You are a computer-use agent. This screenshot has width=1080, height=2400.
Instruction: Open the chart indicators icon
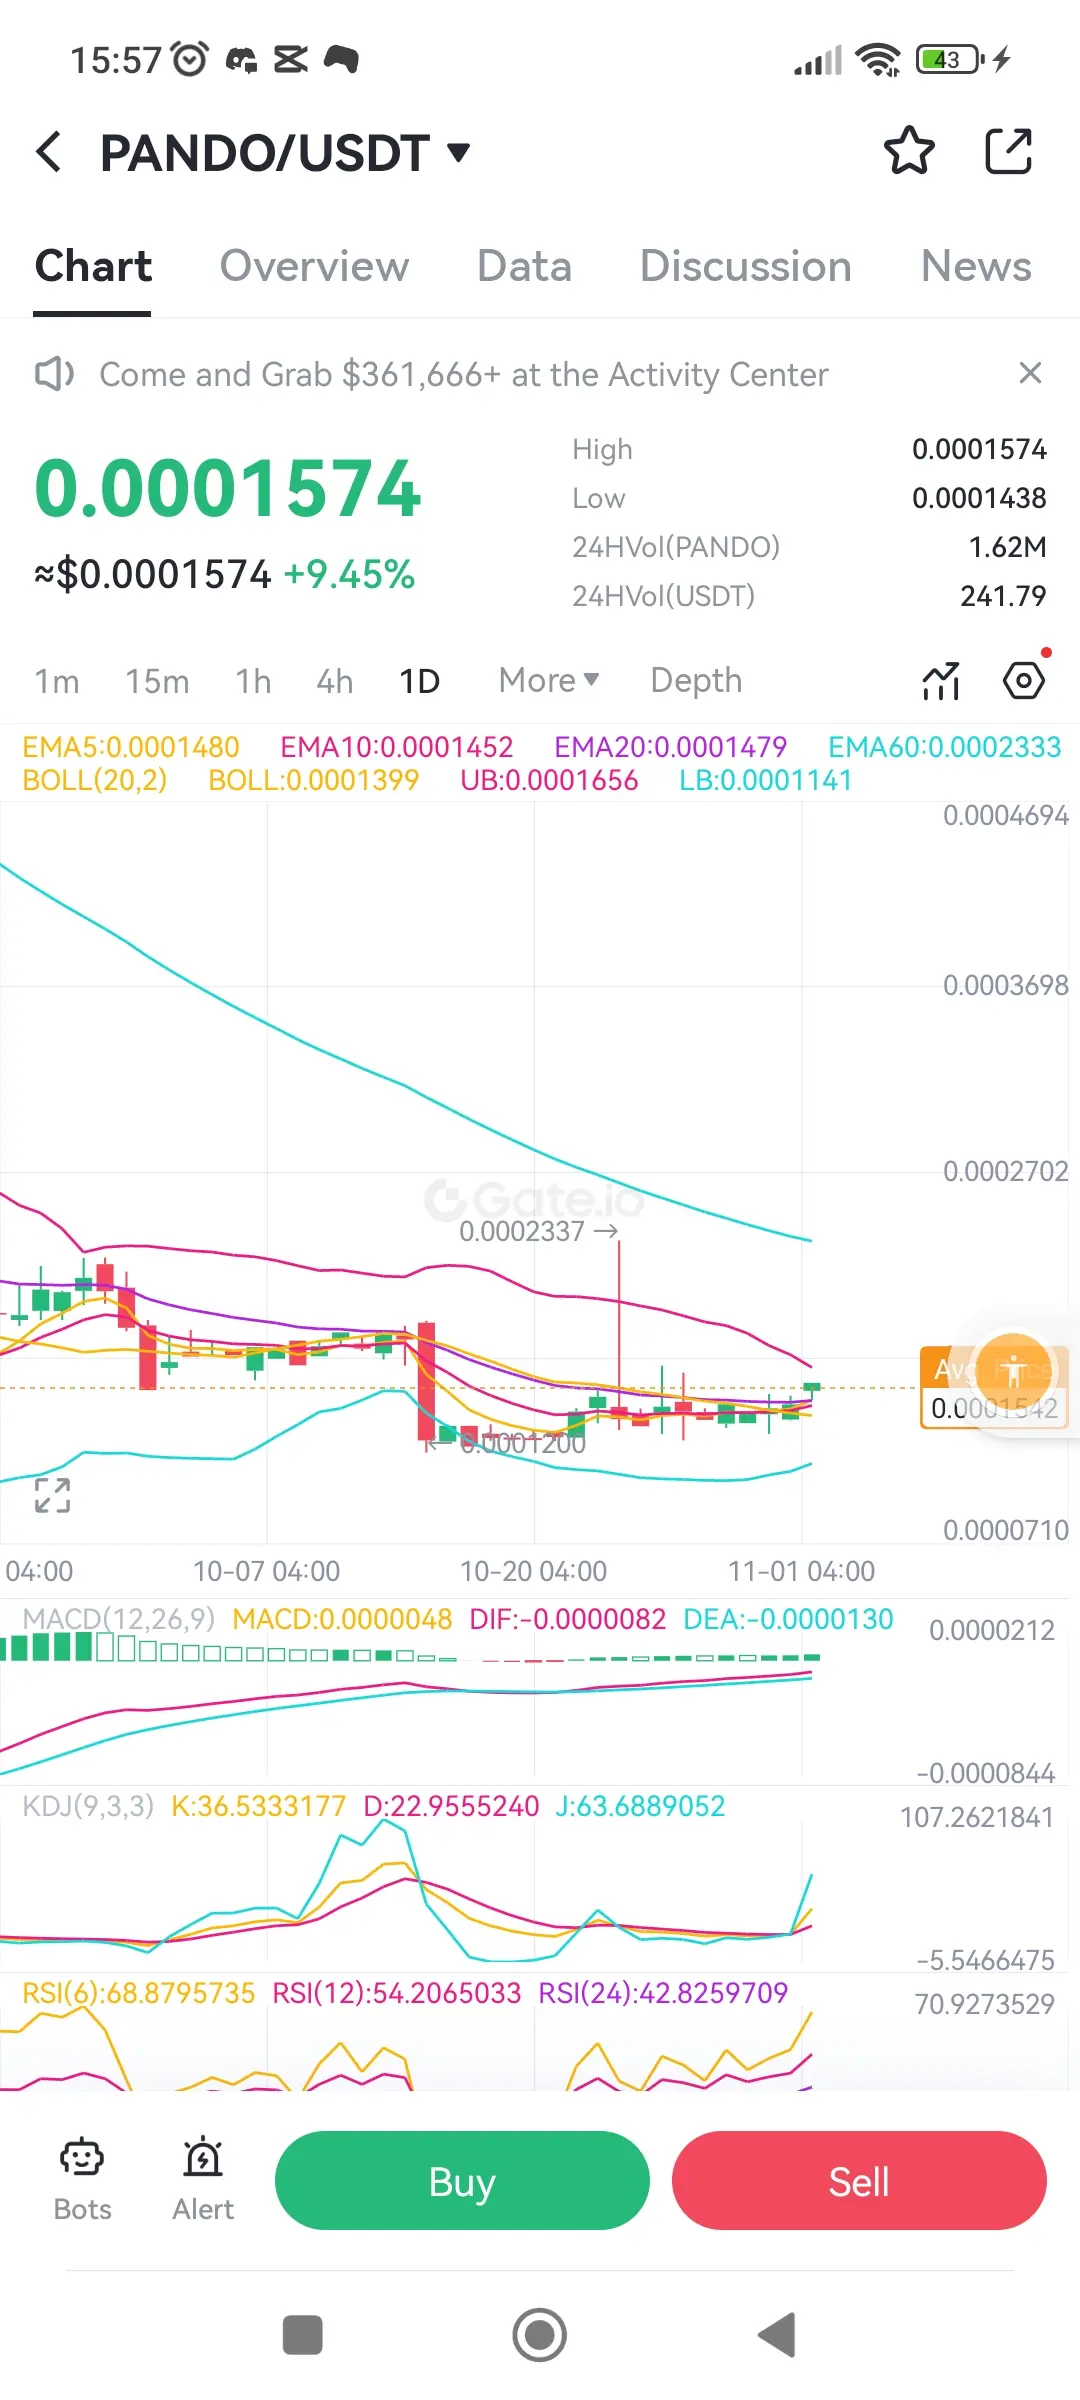tap(941, 681)
